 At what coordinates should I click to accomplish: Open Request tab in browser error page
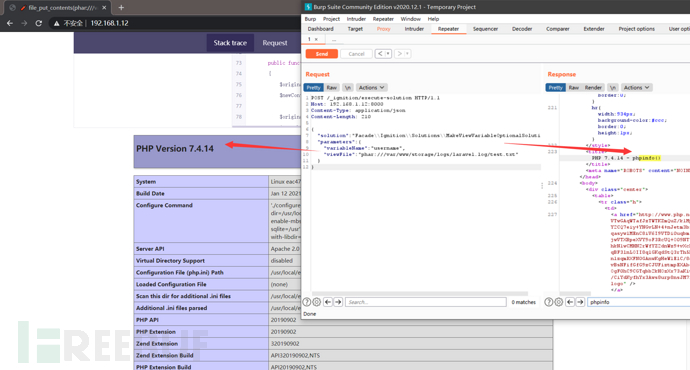(275, 43)
